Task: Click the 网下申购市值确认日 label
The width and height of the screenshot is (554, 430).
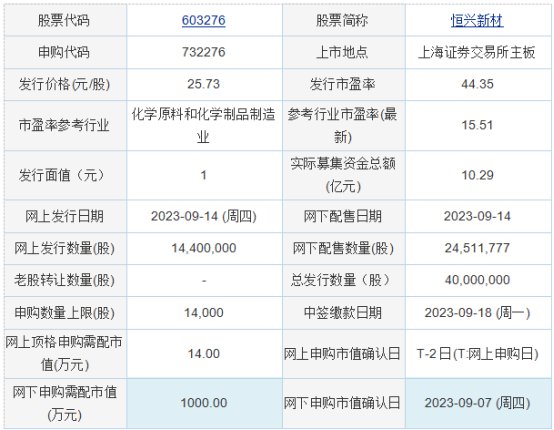Action: point(342,403)
